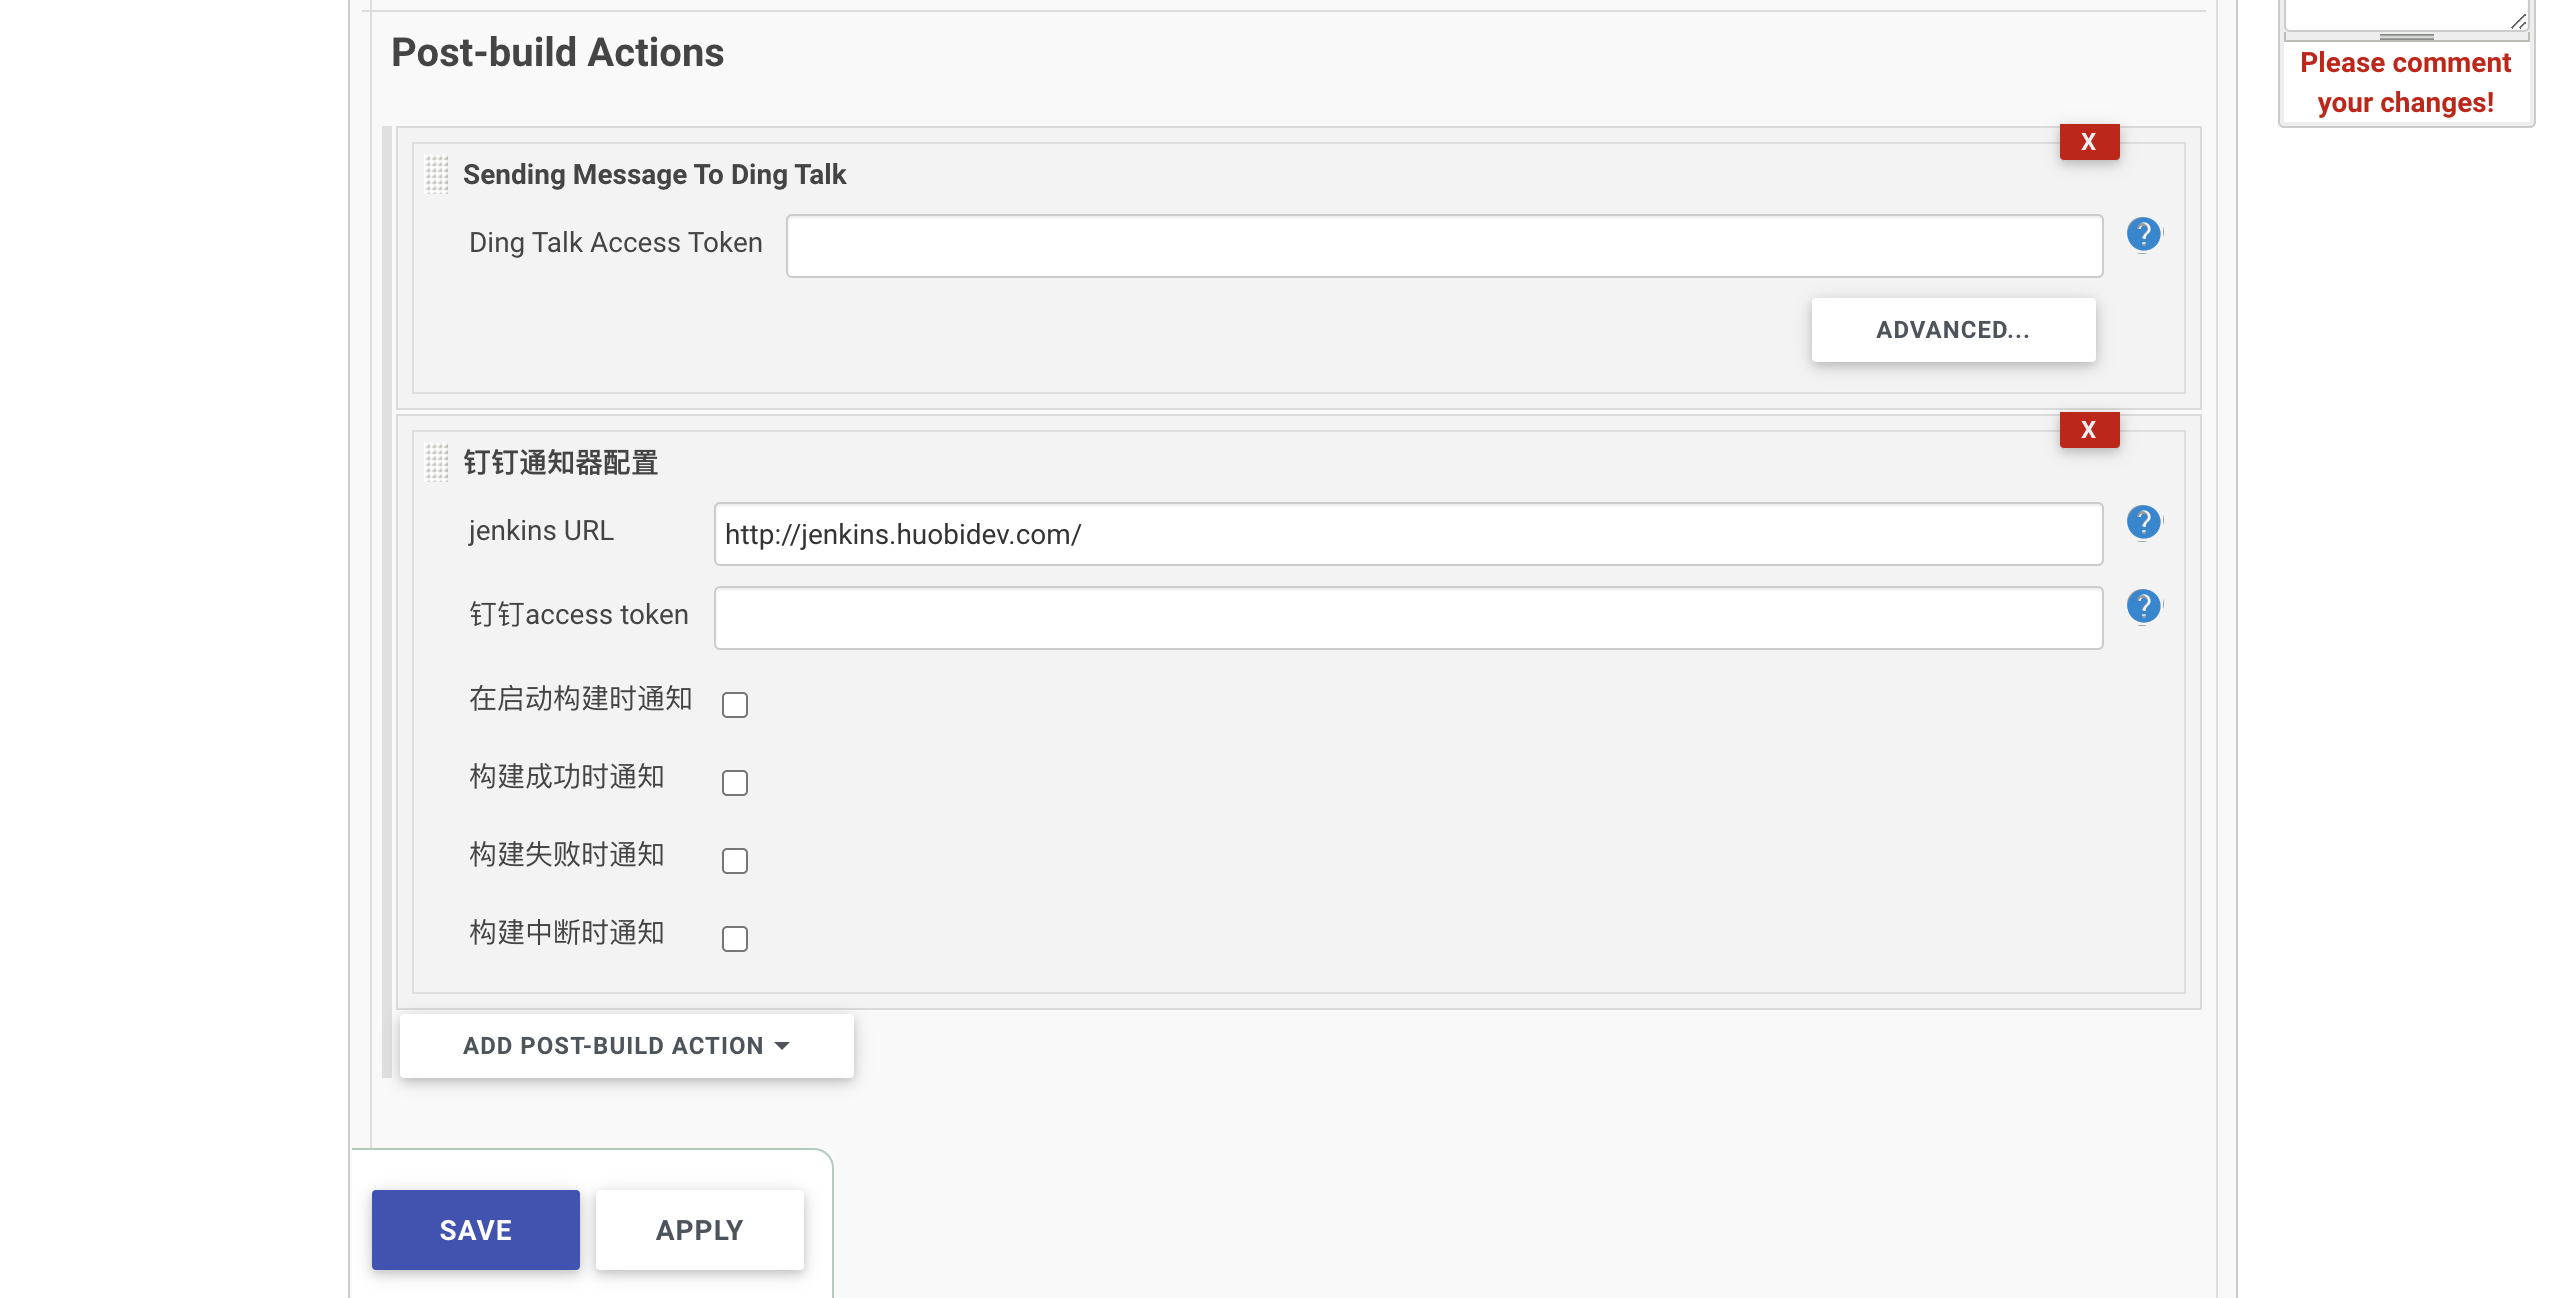The width and height of the screenshot is (2552, 1298).
Task: Open help for jenkins URL field
Action: point(2143,521)
